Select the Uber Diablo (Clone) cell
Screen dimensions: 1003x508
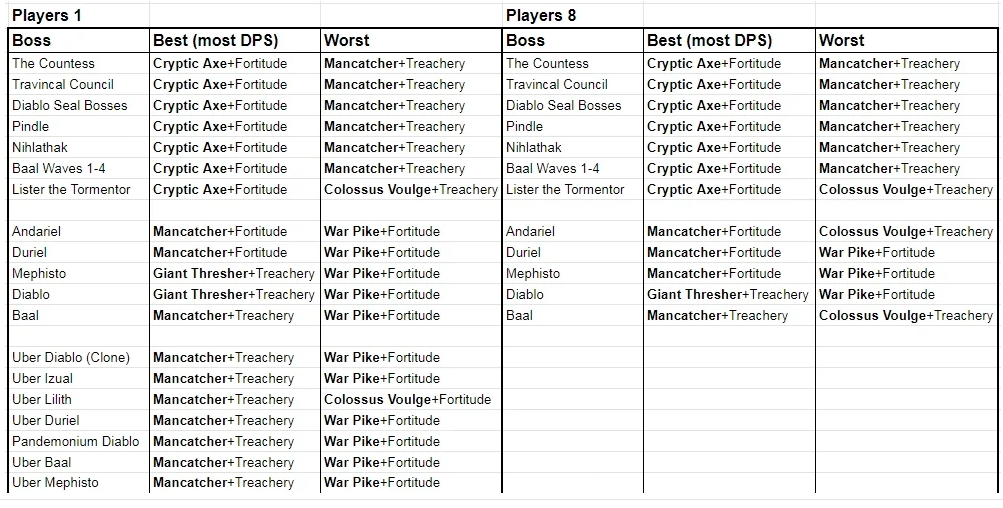click(x=71, y=357)
